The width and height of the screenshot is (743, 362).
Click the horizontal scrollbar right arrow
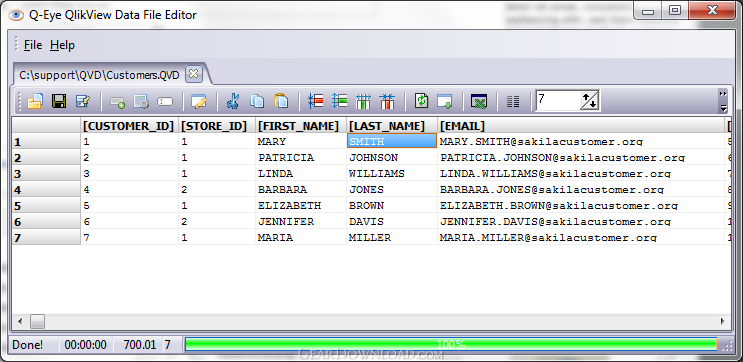(723, 321)
